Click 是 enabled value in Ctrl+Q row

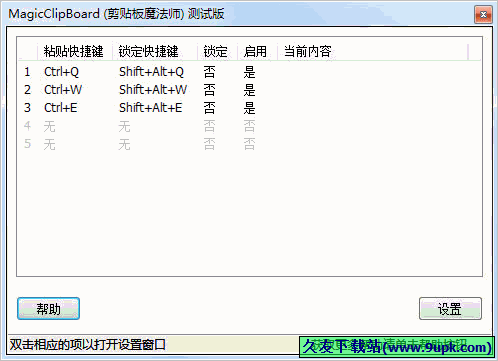(x=249, y=72)
